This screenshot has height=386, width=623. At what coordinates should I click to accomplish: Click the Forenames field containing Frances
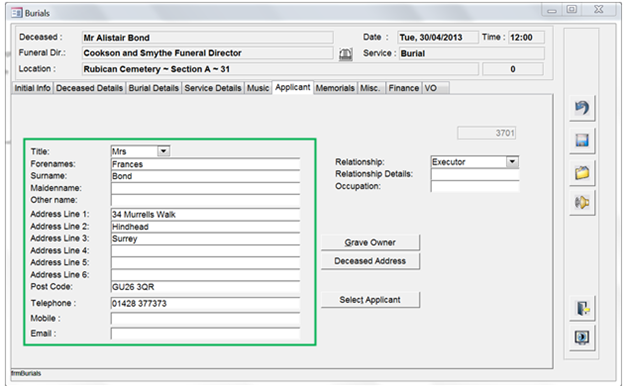[205, 164]
